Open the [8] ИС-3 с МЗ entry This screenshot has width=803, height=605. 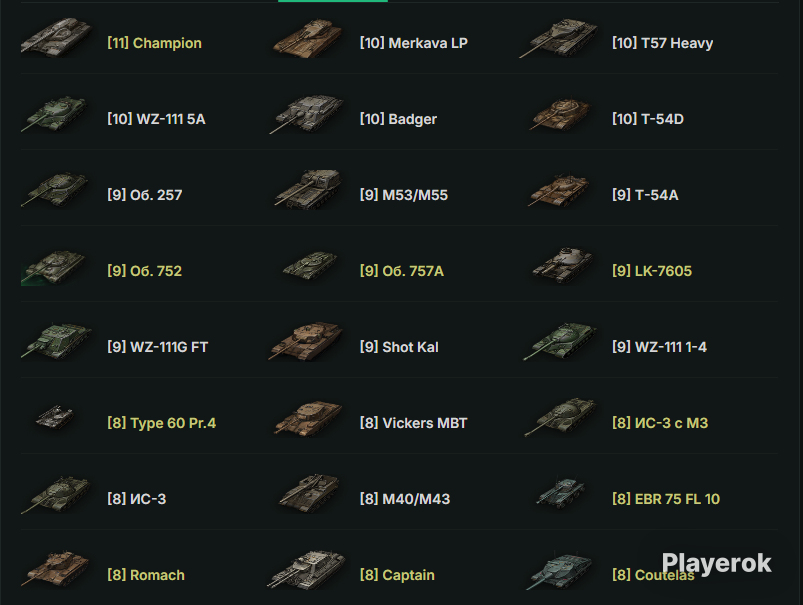(660, 423)
